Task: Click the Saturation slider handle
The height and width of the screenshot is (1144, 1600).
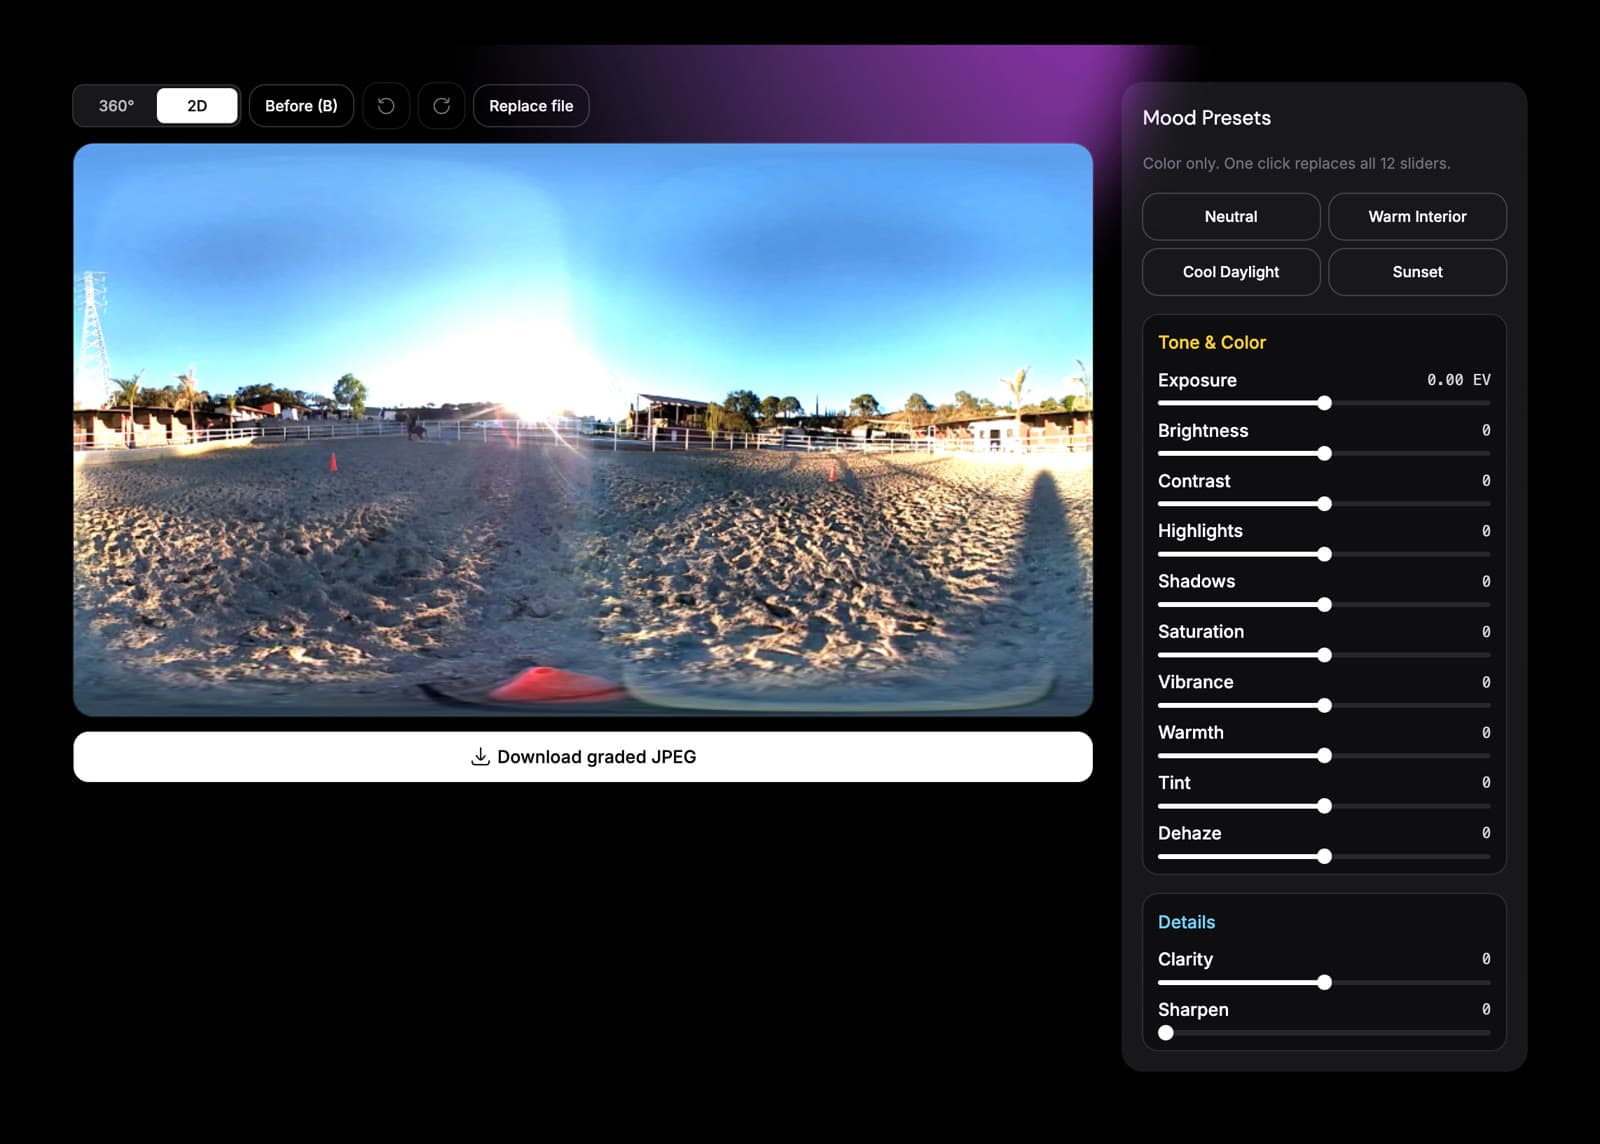Action: point(1324,655)
